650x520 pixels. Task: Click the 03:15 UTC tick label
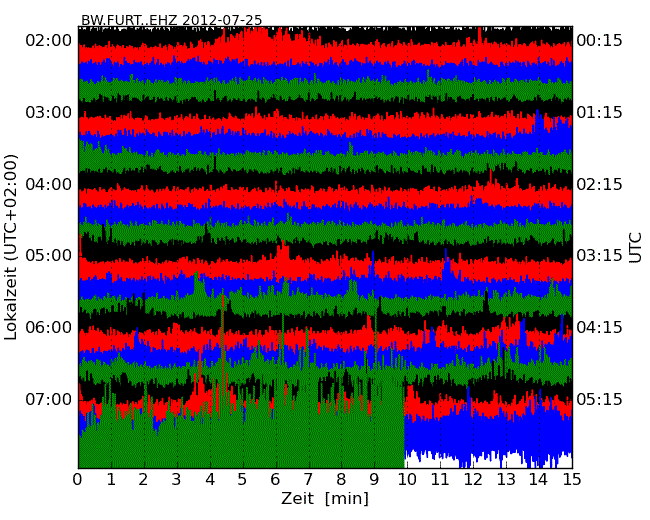click(x=600, y=255)
